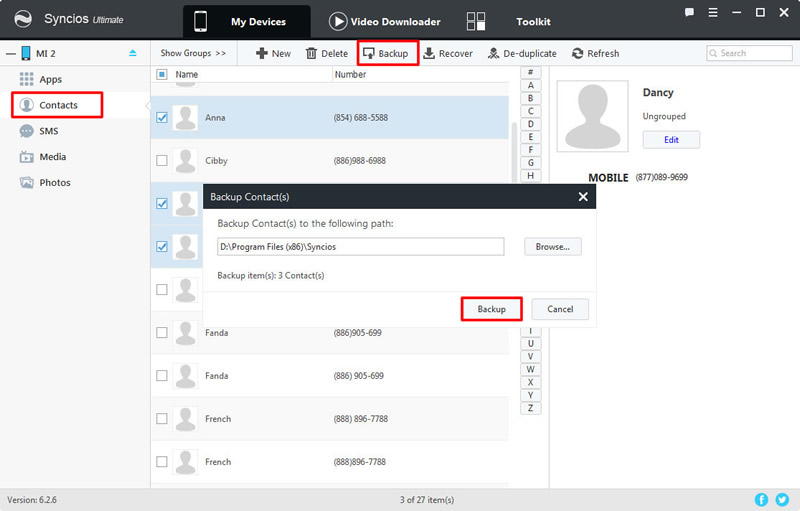Image resolution: width=800 pixels, height=511 pixels.
Task: Cancel the backup dialog
Action: tap(560, 309)
